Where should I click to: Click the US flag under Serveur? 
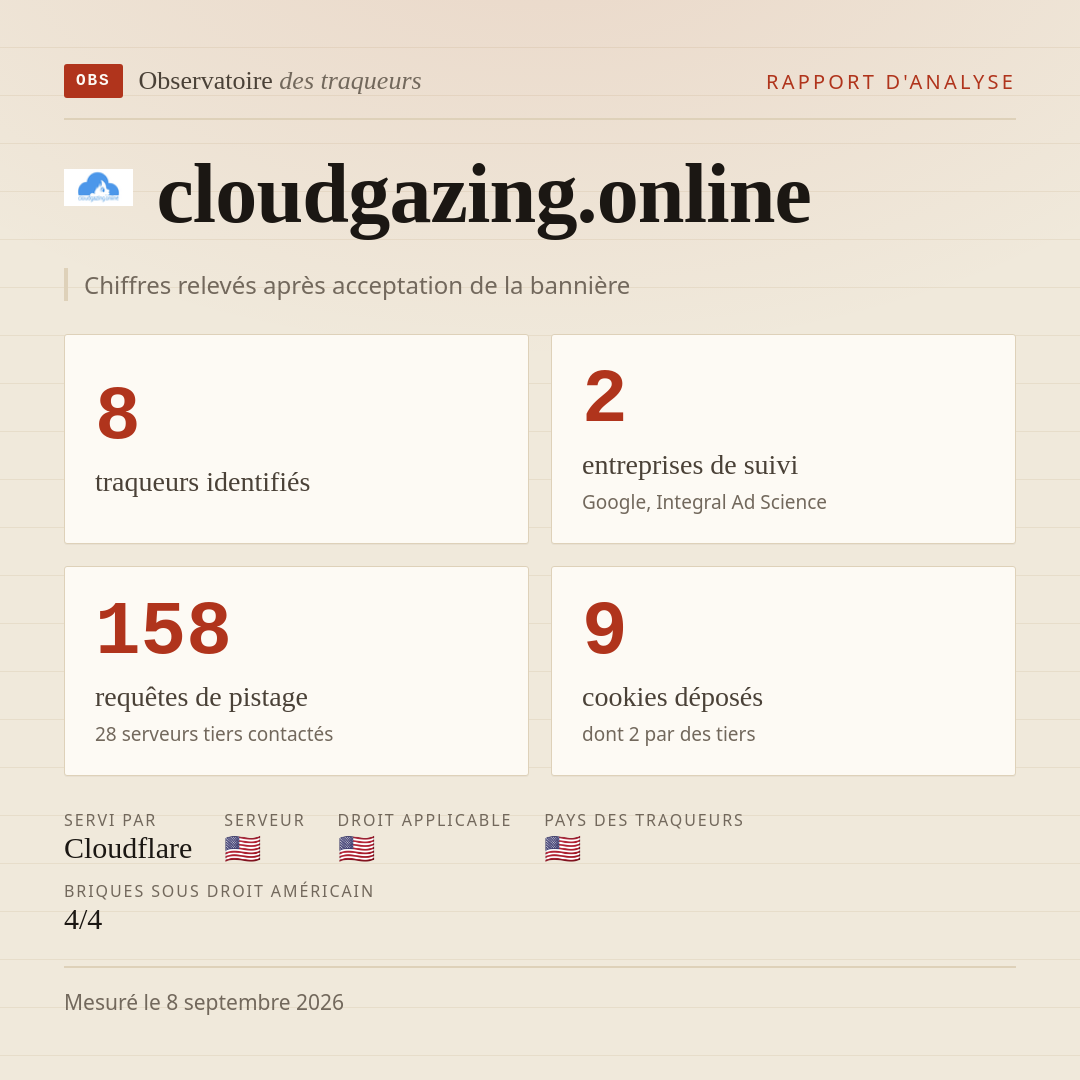tap(242, 849)
